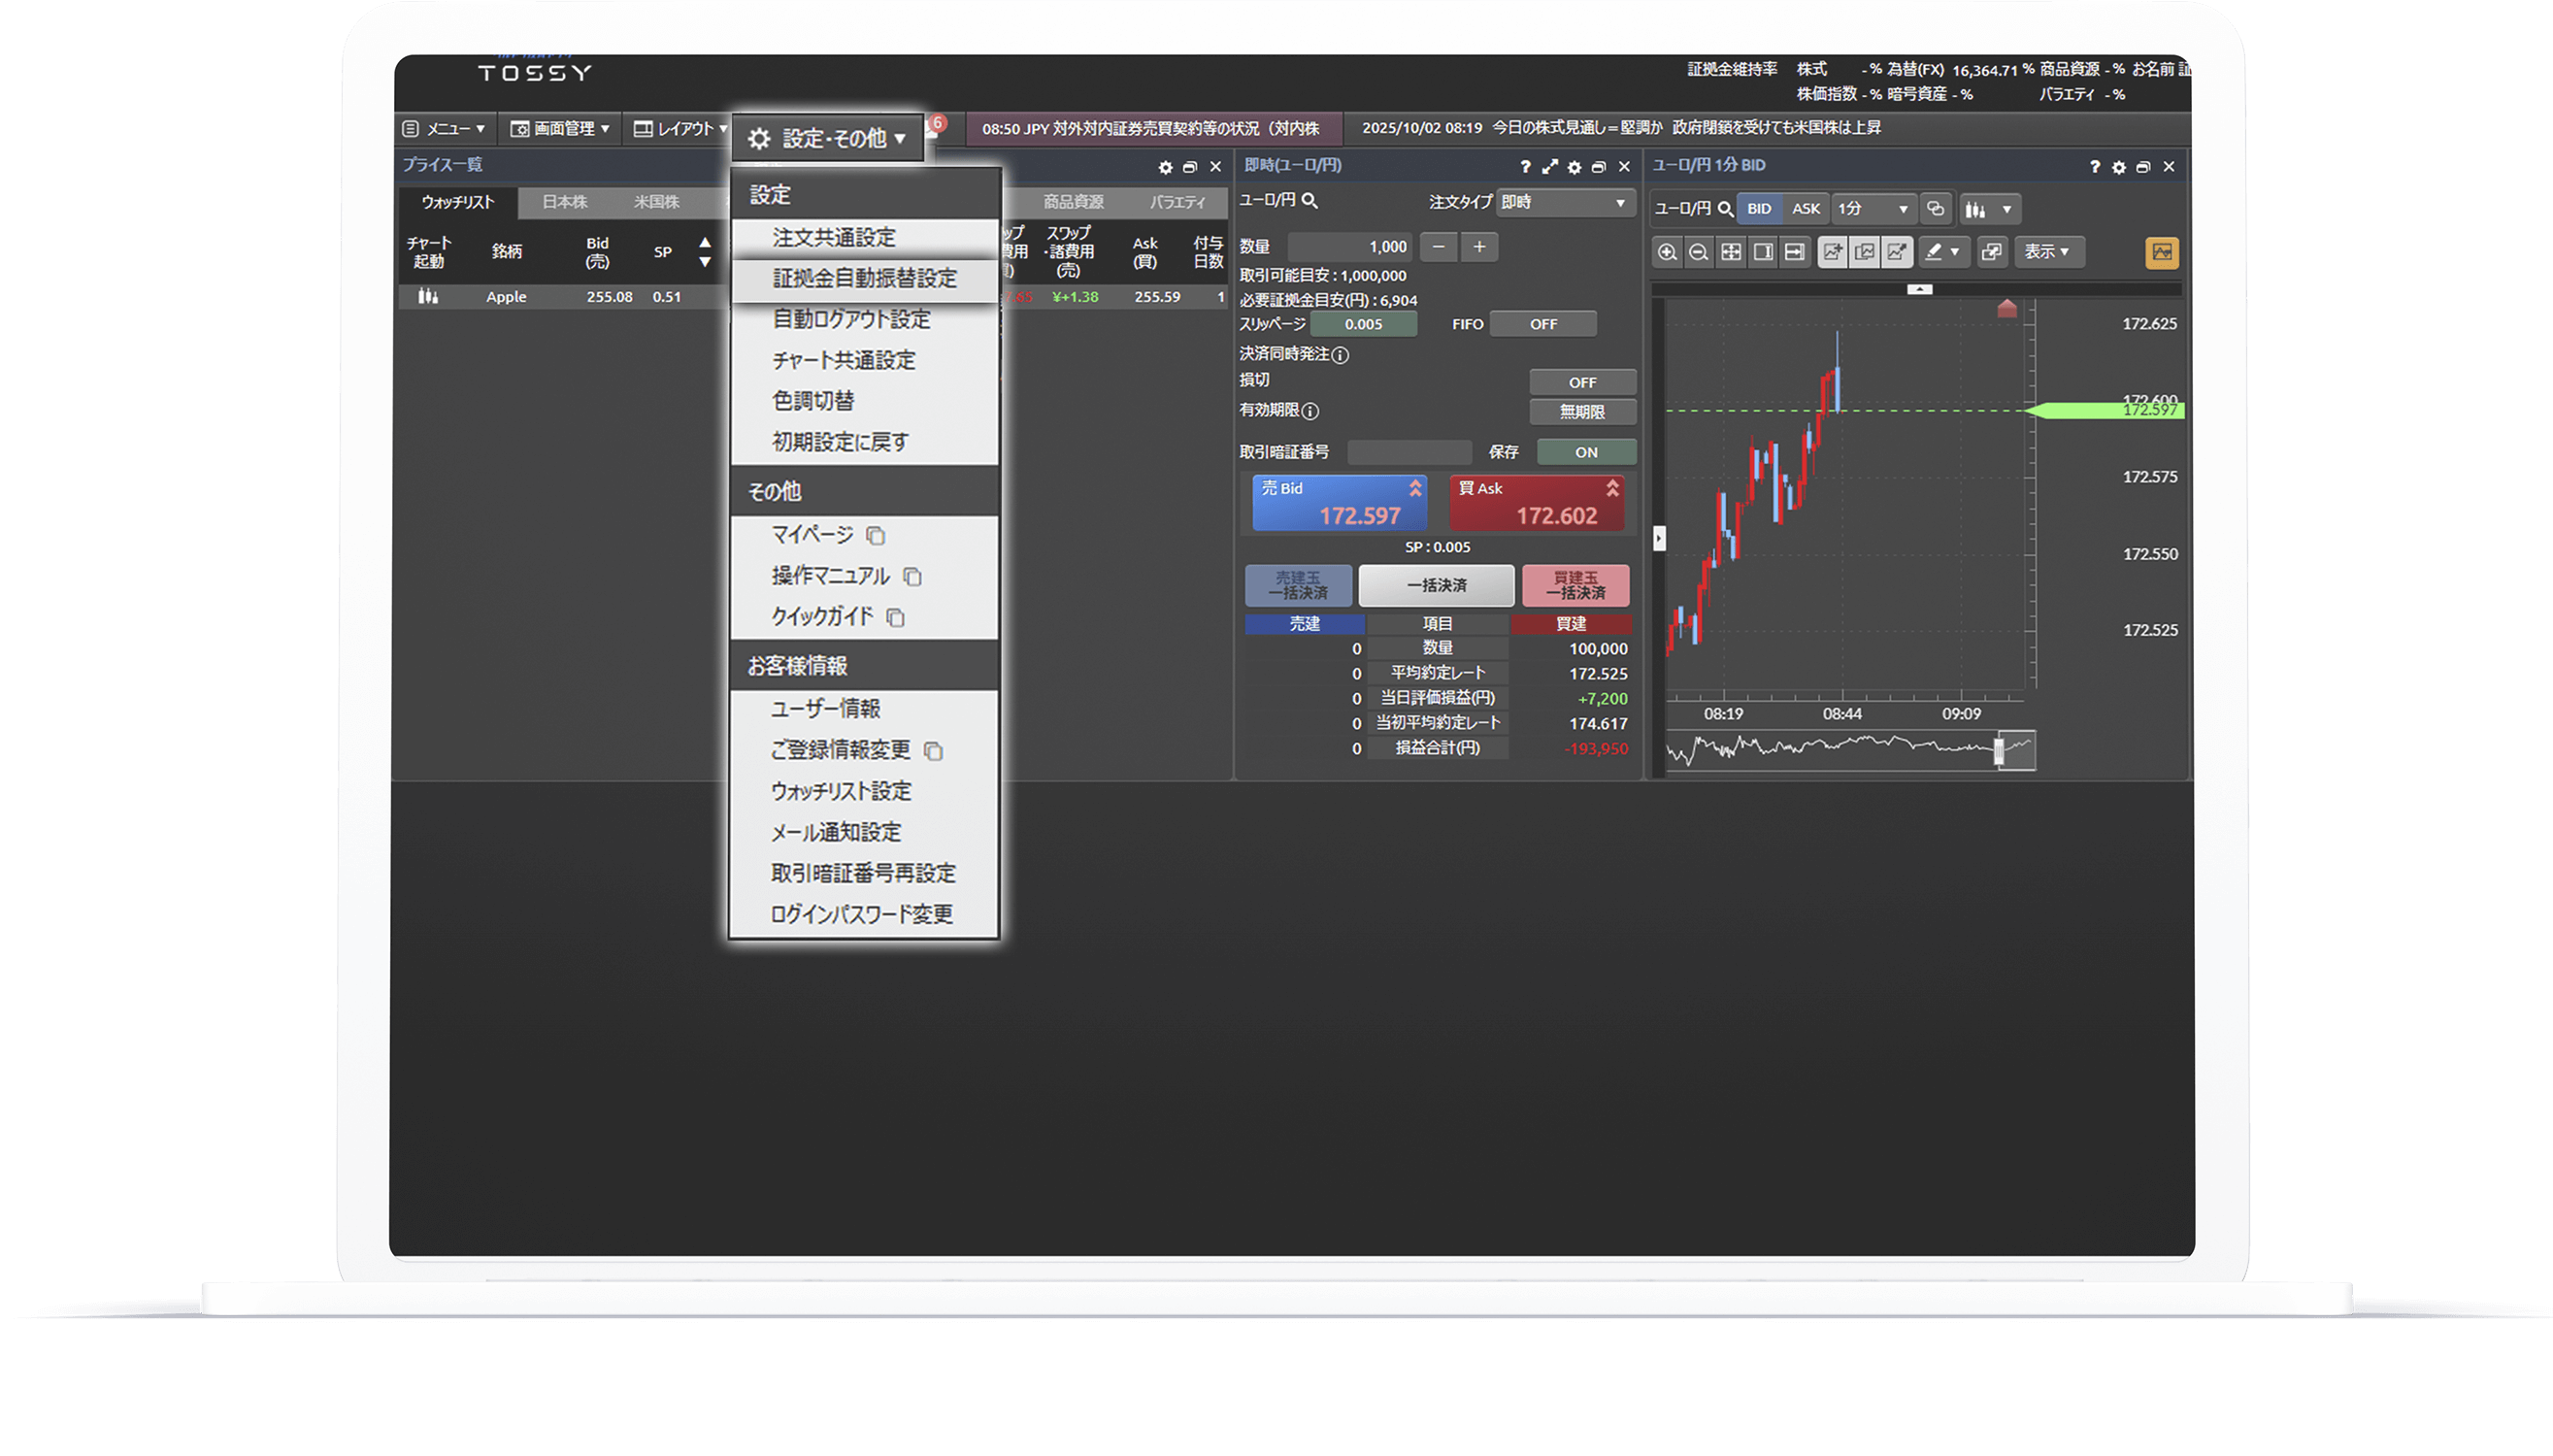Click the 数量 quantity input field

(x=1351, y=247)
